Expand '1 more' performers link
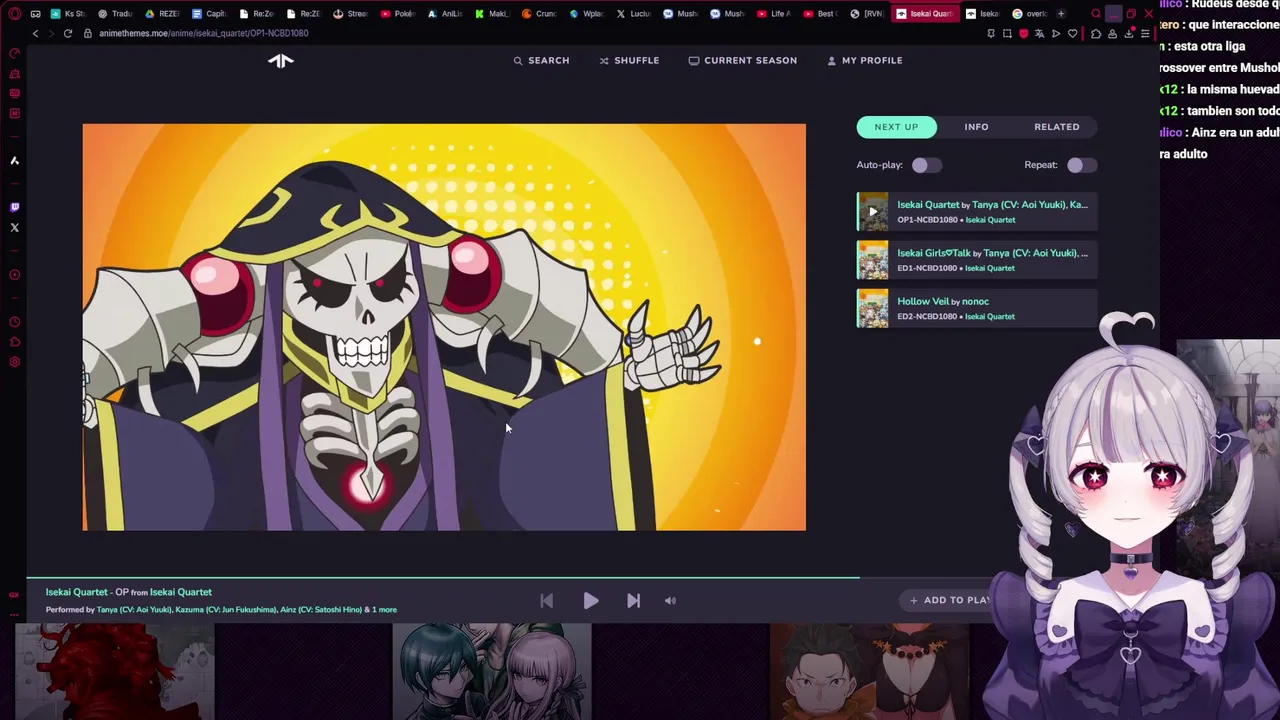 click(x=384, y=610)
